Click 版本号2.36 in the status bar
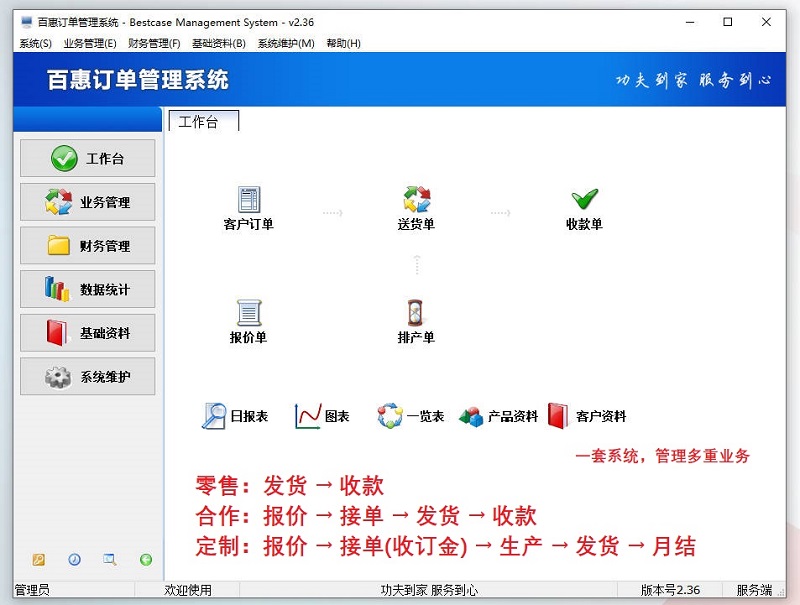This screenshot has width=800, height=605. point(670,590)
